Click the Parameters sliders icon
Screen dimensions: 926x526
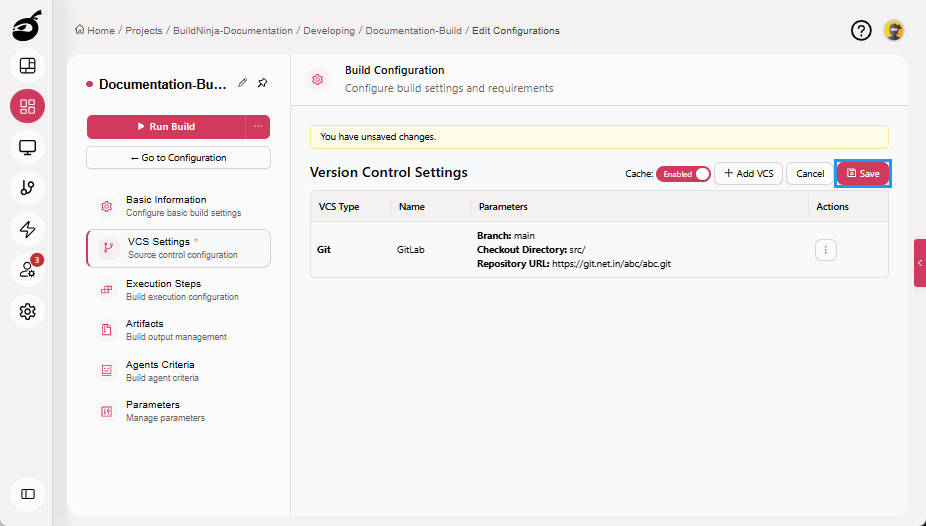click(106, 411)
